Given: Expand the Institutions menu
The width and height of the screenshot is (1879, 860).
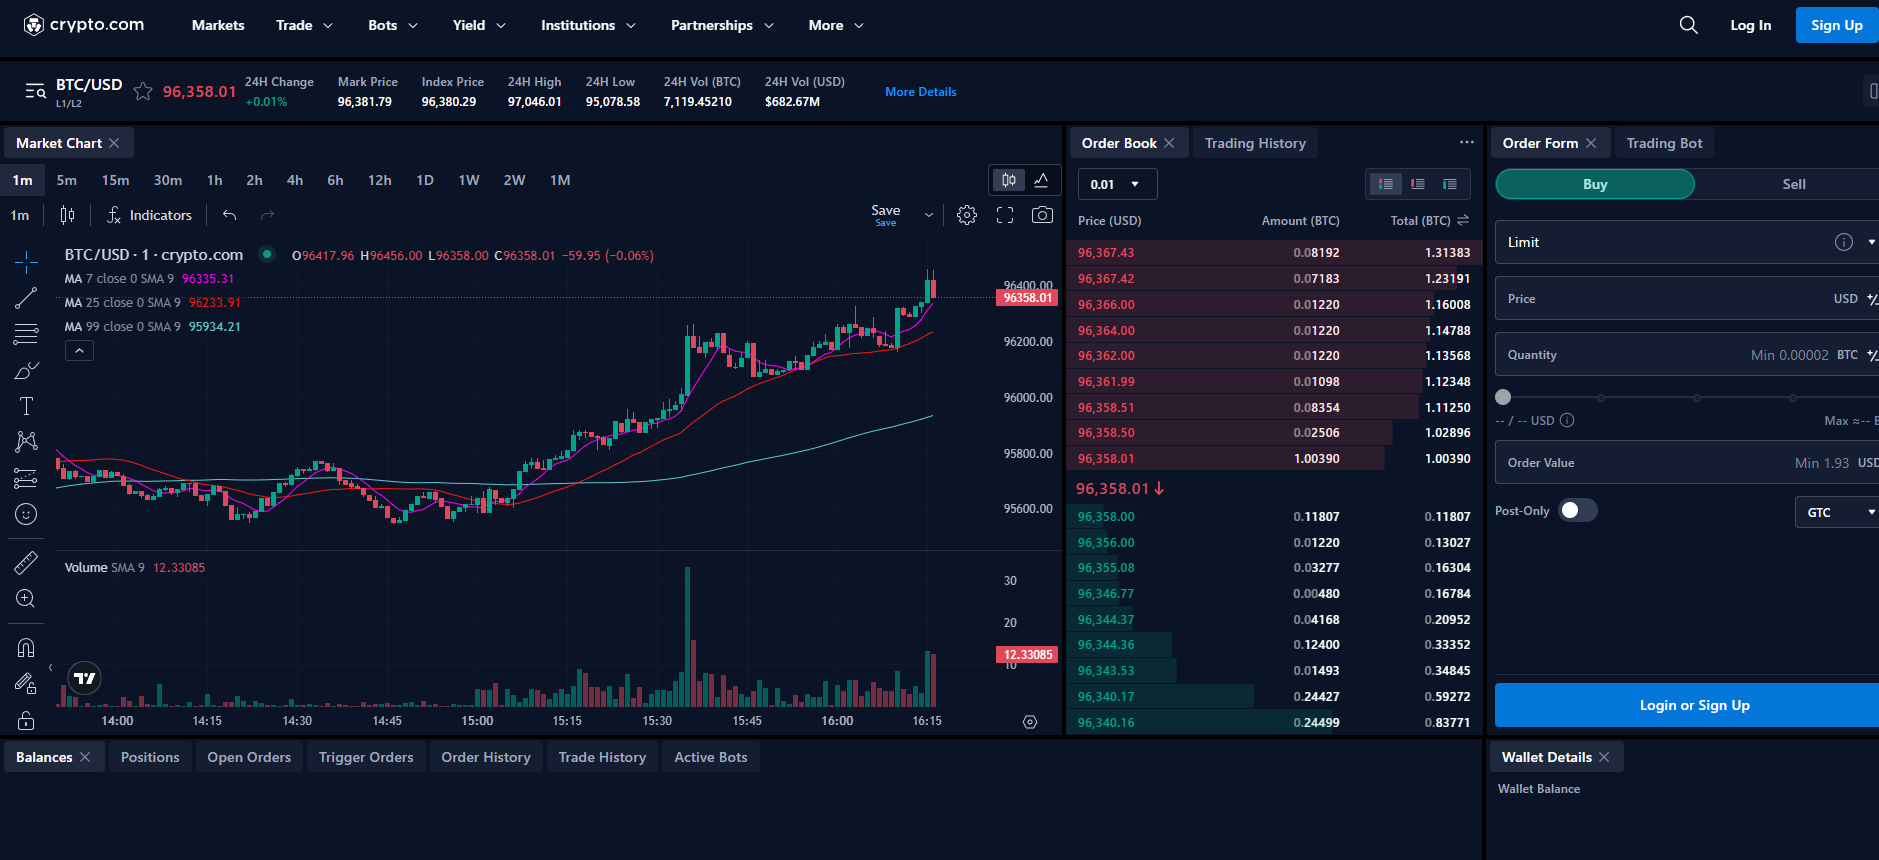Looking at the screenshot, I should (588, 25).
